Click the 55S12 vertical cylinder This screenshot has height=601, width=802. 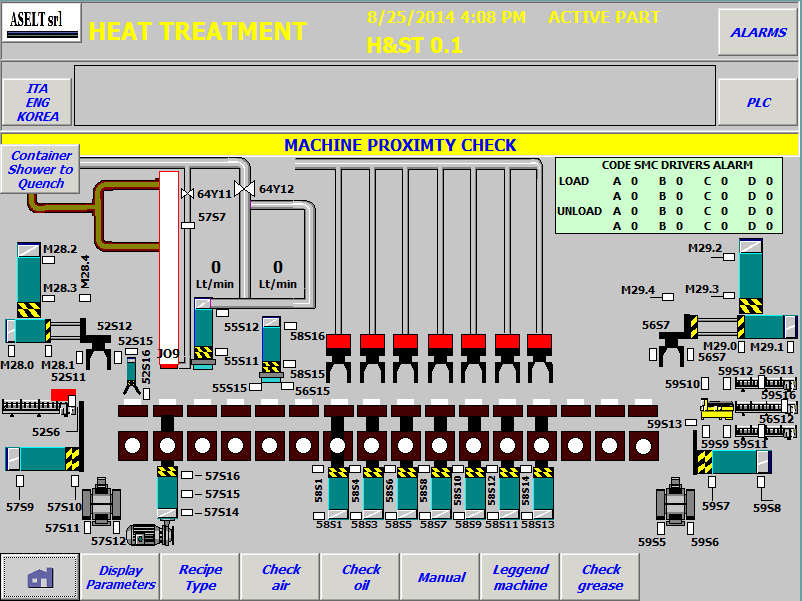[203, 333]
